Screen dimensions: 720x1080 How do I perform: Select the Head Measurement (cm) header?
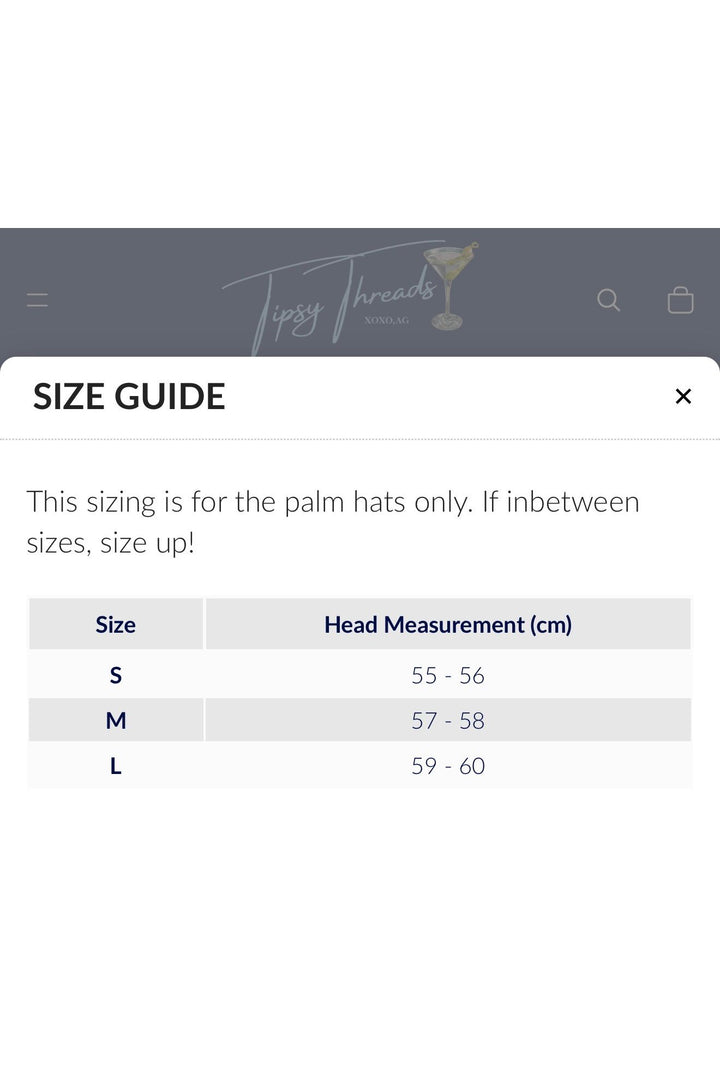448,624
